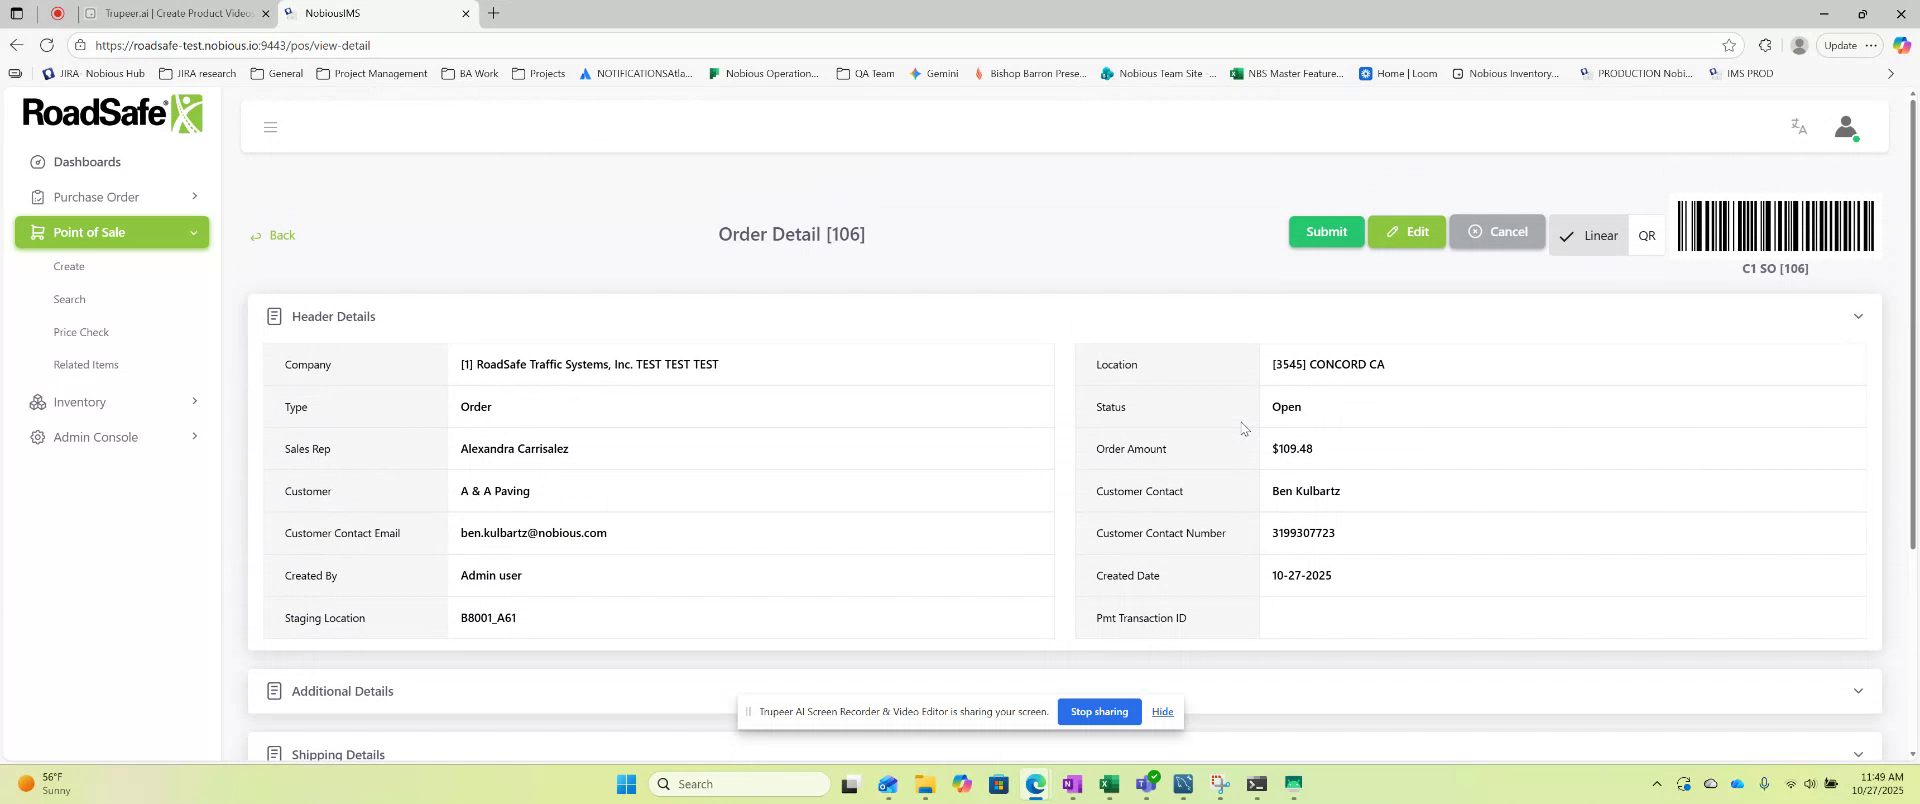Select the Linear barcode option

coord(1588,236)
